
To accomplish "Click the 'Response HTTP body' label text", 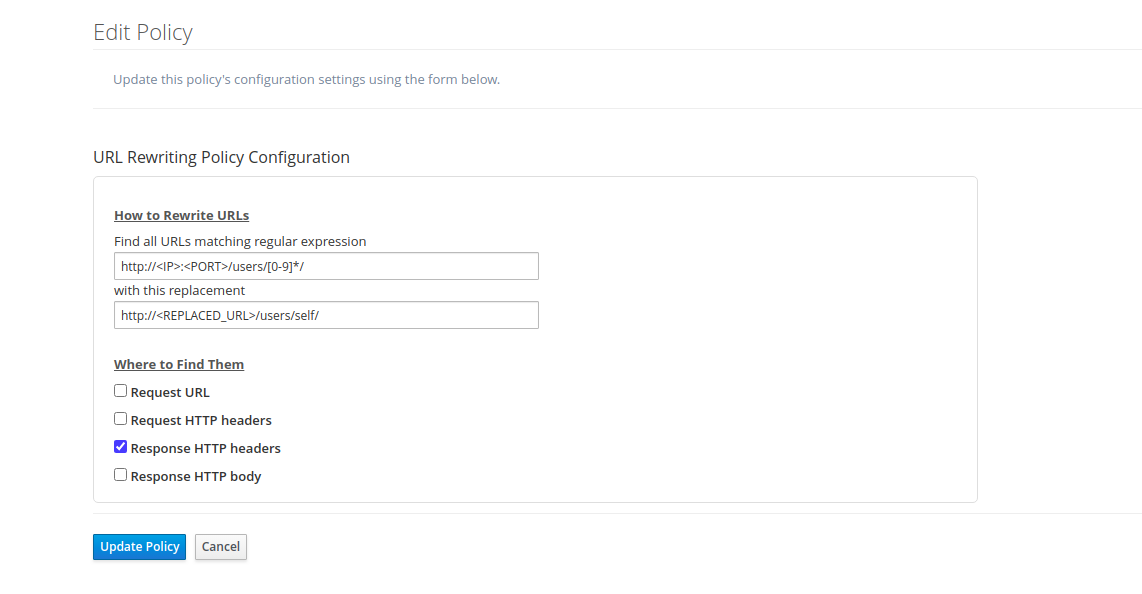I will click(196, 476).
